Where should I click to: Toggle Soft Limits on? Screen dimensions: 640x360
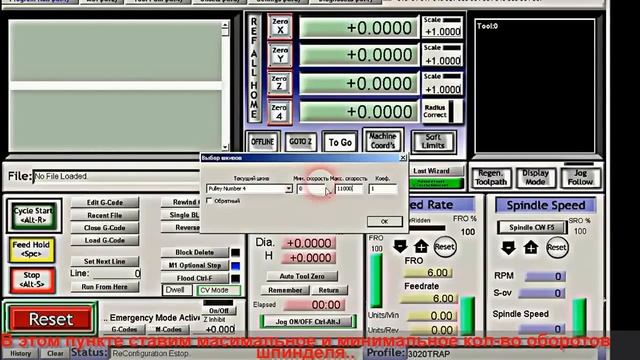pyautogui.click(x=433, y=142)
